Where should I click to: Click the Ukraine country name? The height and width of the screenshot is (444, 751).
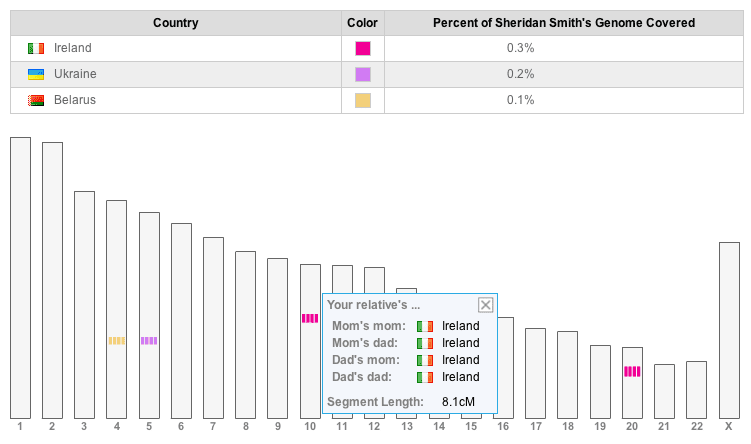point(75,74)
